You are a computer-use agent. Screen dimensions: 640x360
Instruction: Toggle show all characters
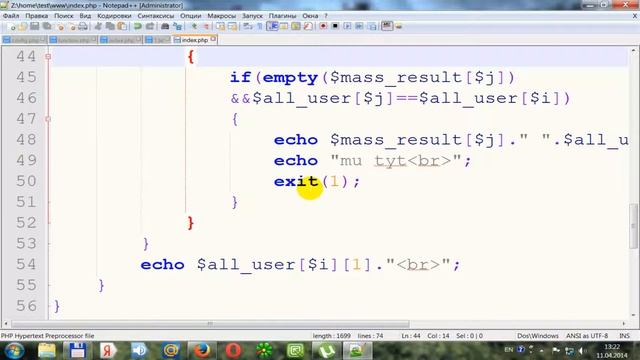point(260,27)
